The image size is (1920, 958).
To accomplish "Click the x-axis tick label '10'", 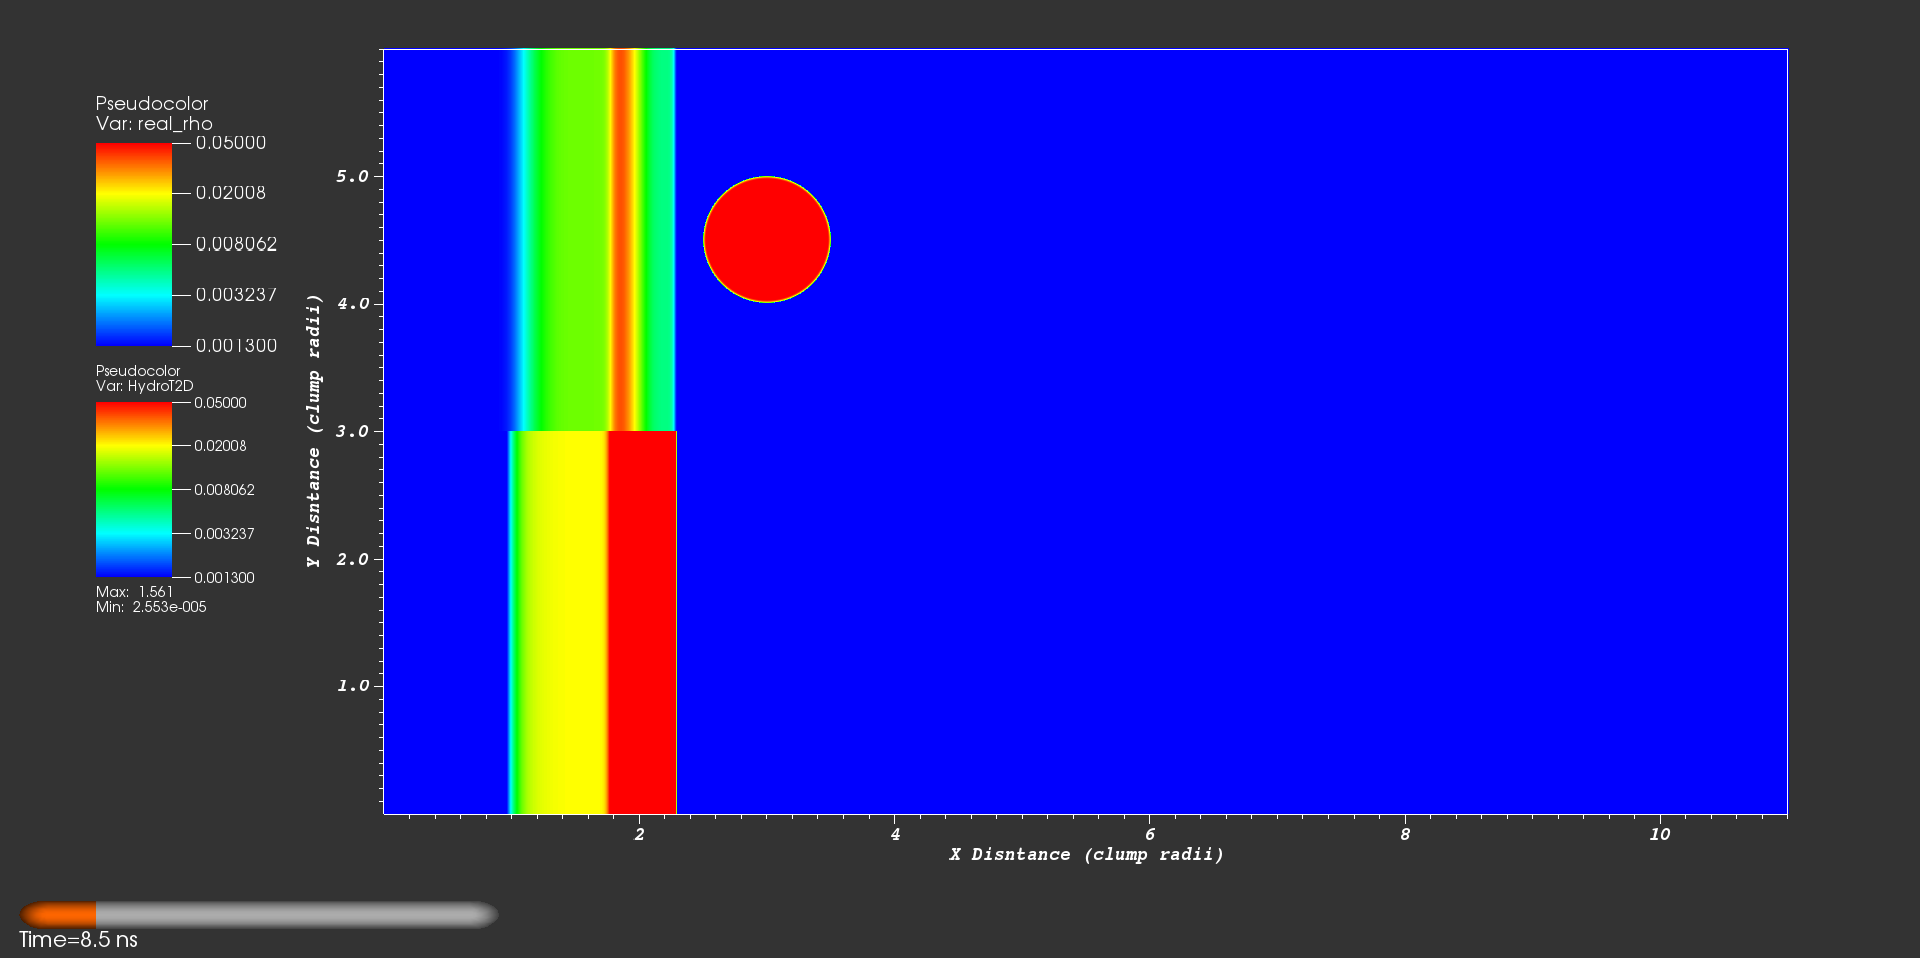I will point(1660,834).
